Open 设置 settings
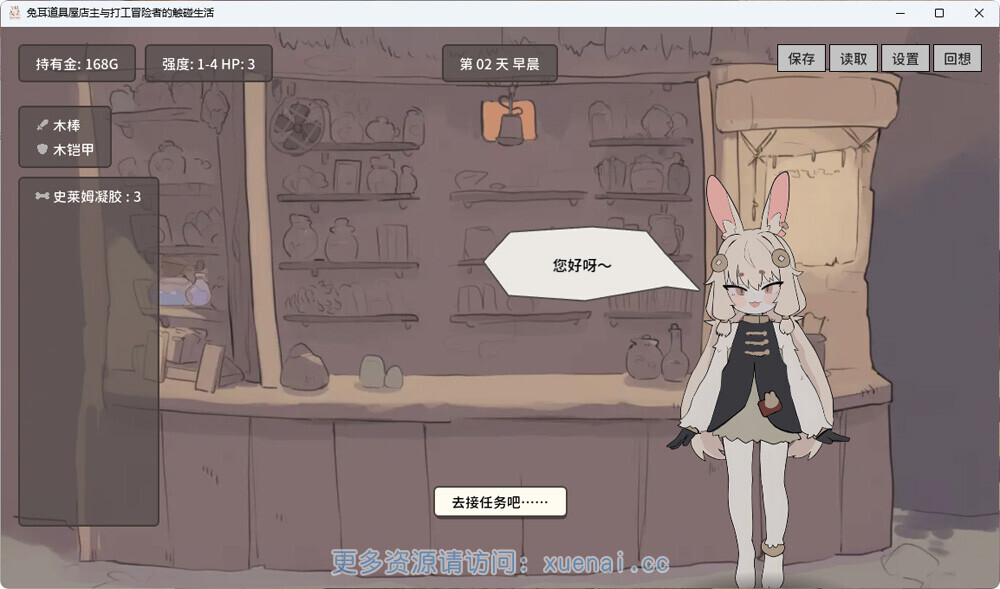Viewport: 1000px width, 589px height. pos(905,59)
